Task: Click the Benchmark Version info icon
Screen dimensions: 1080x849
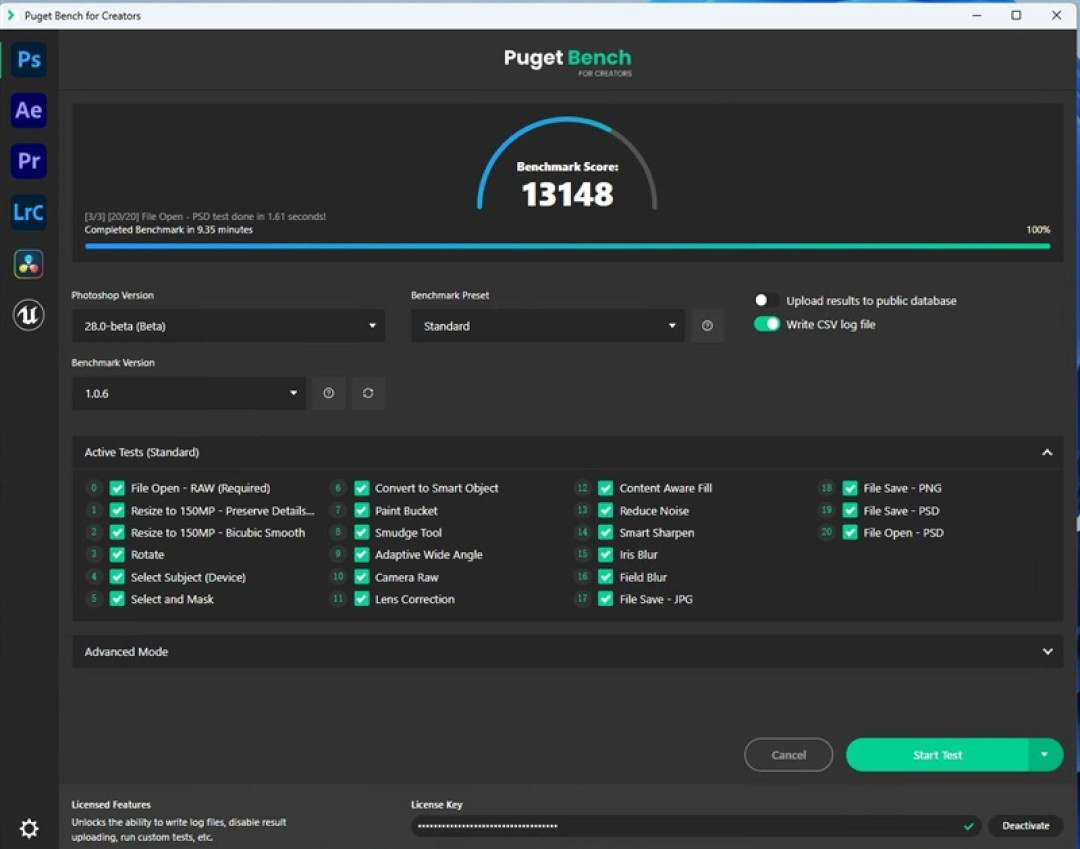Action: tap(329, 393)
